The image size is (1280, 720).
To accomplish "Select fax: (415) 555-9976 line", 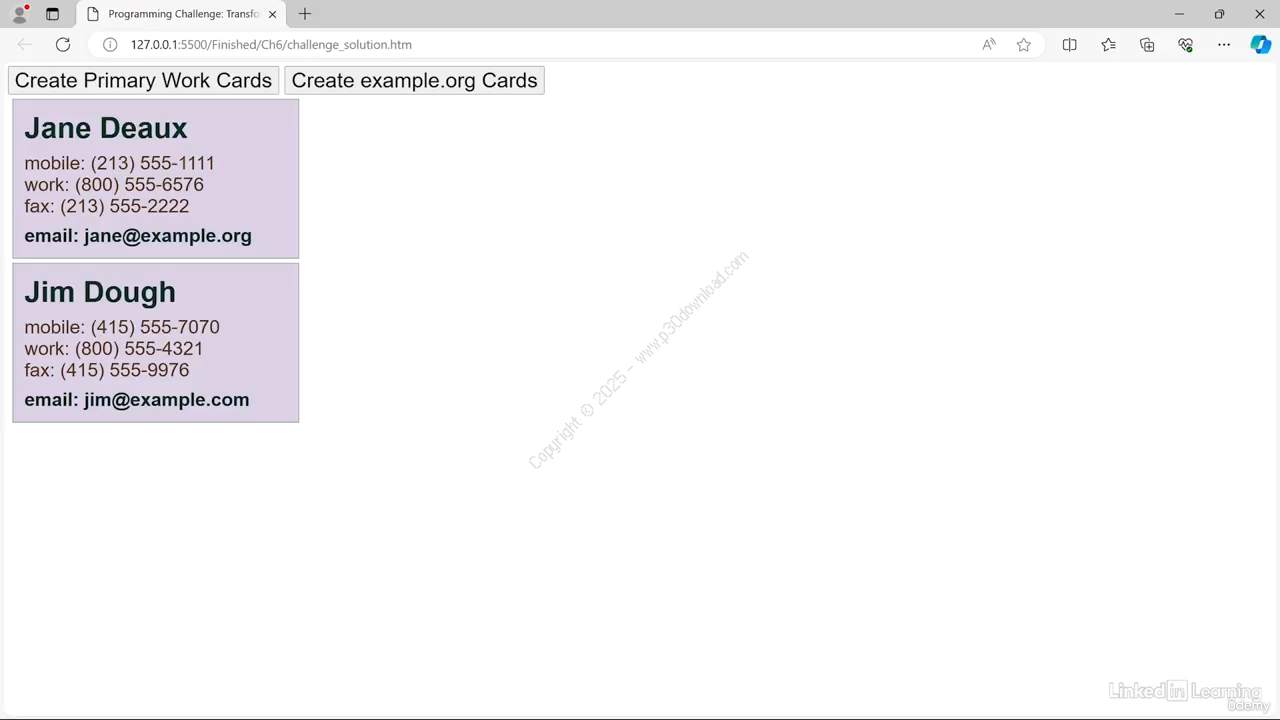I will click(x=106, y=370).
